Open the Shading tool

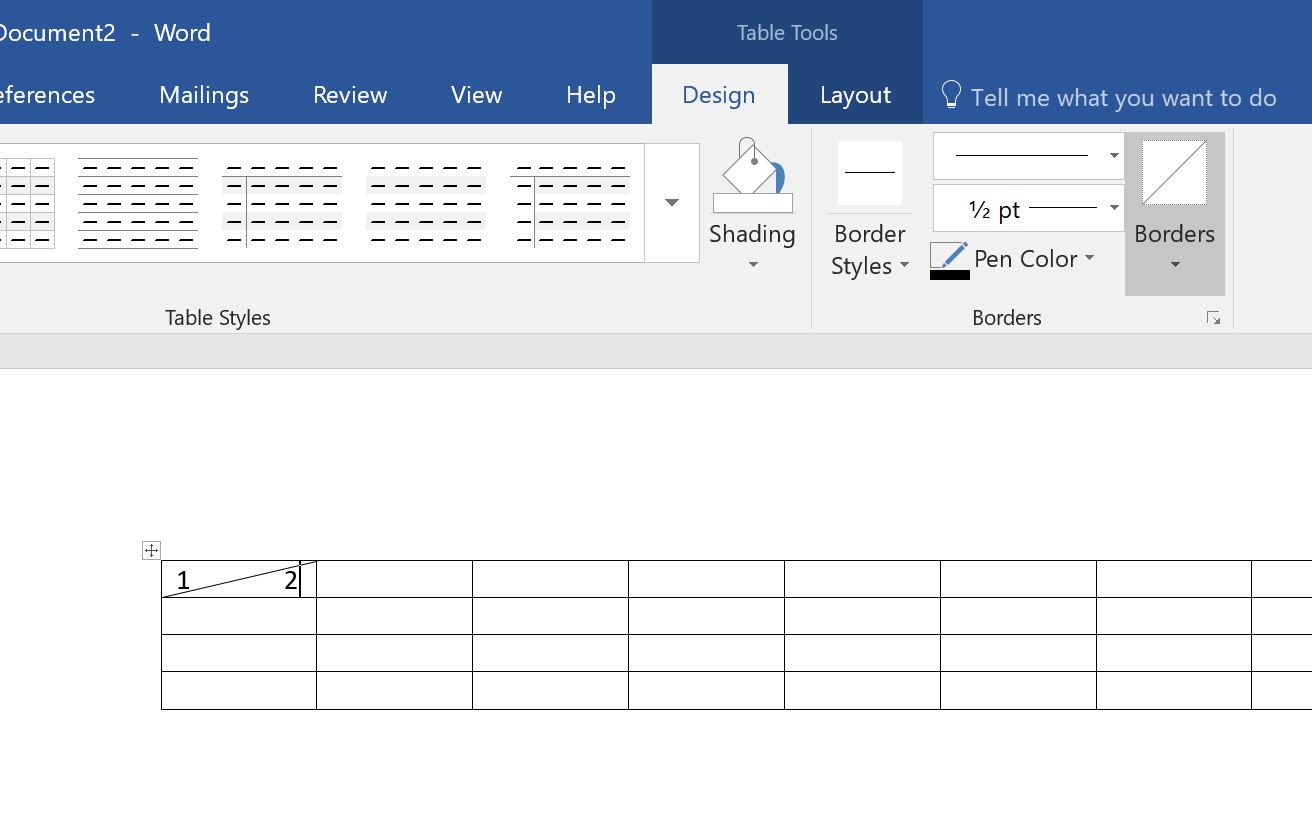point(752,212)
